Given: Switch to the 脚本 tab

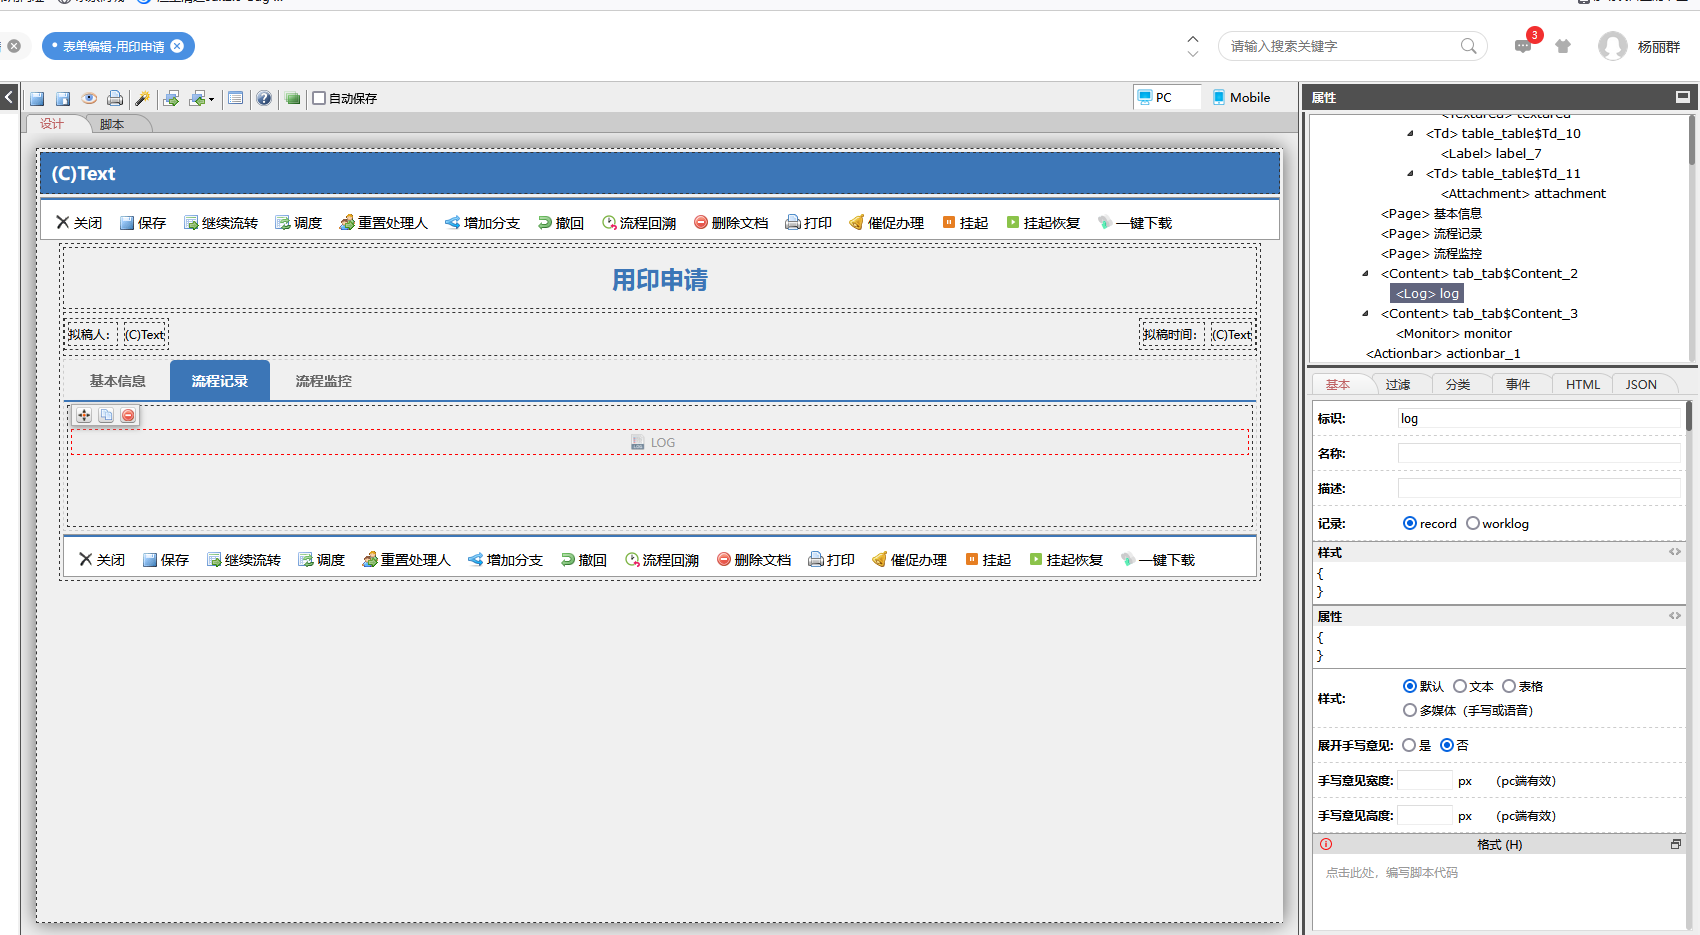Looking at the screenshot, I should 112,124.
